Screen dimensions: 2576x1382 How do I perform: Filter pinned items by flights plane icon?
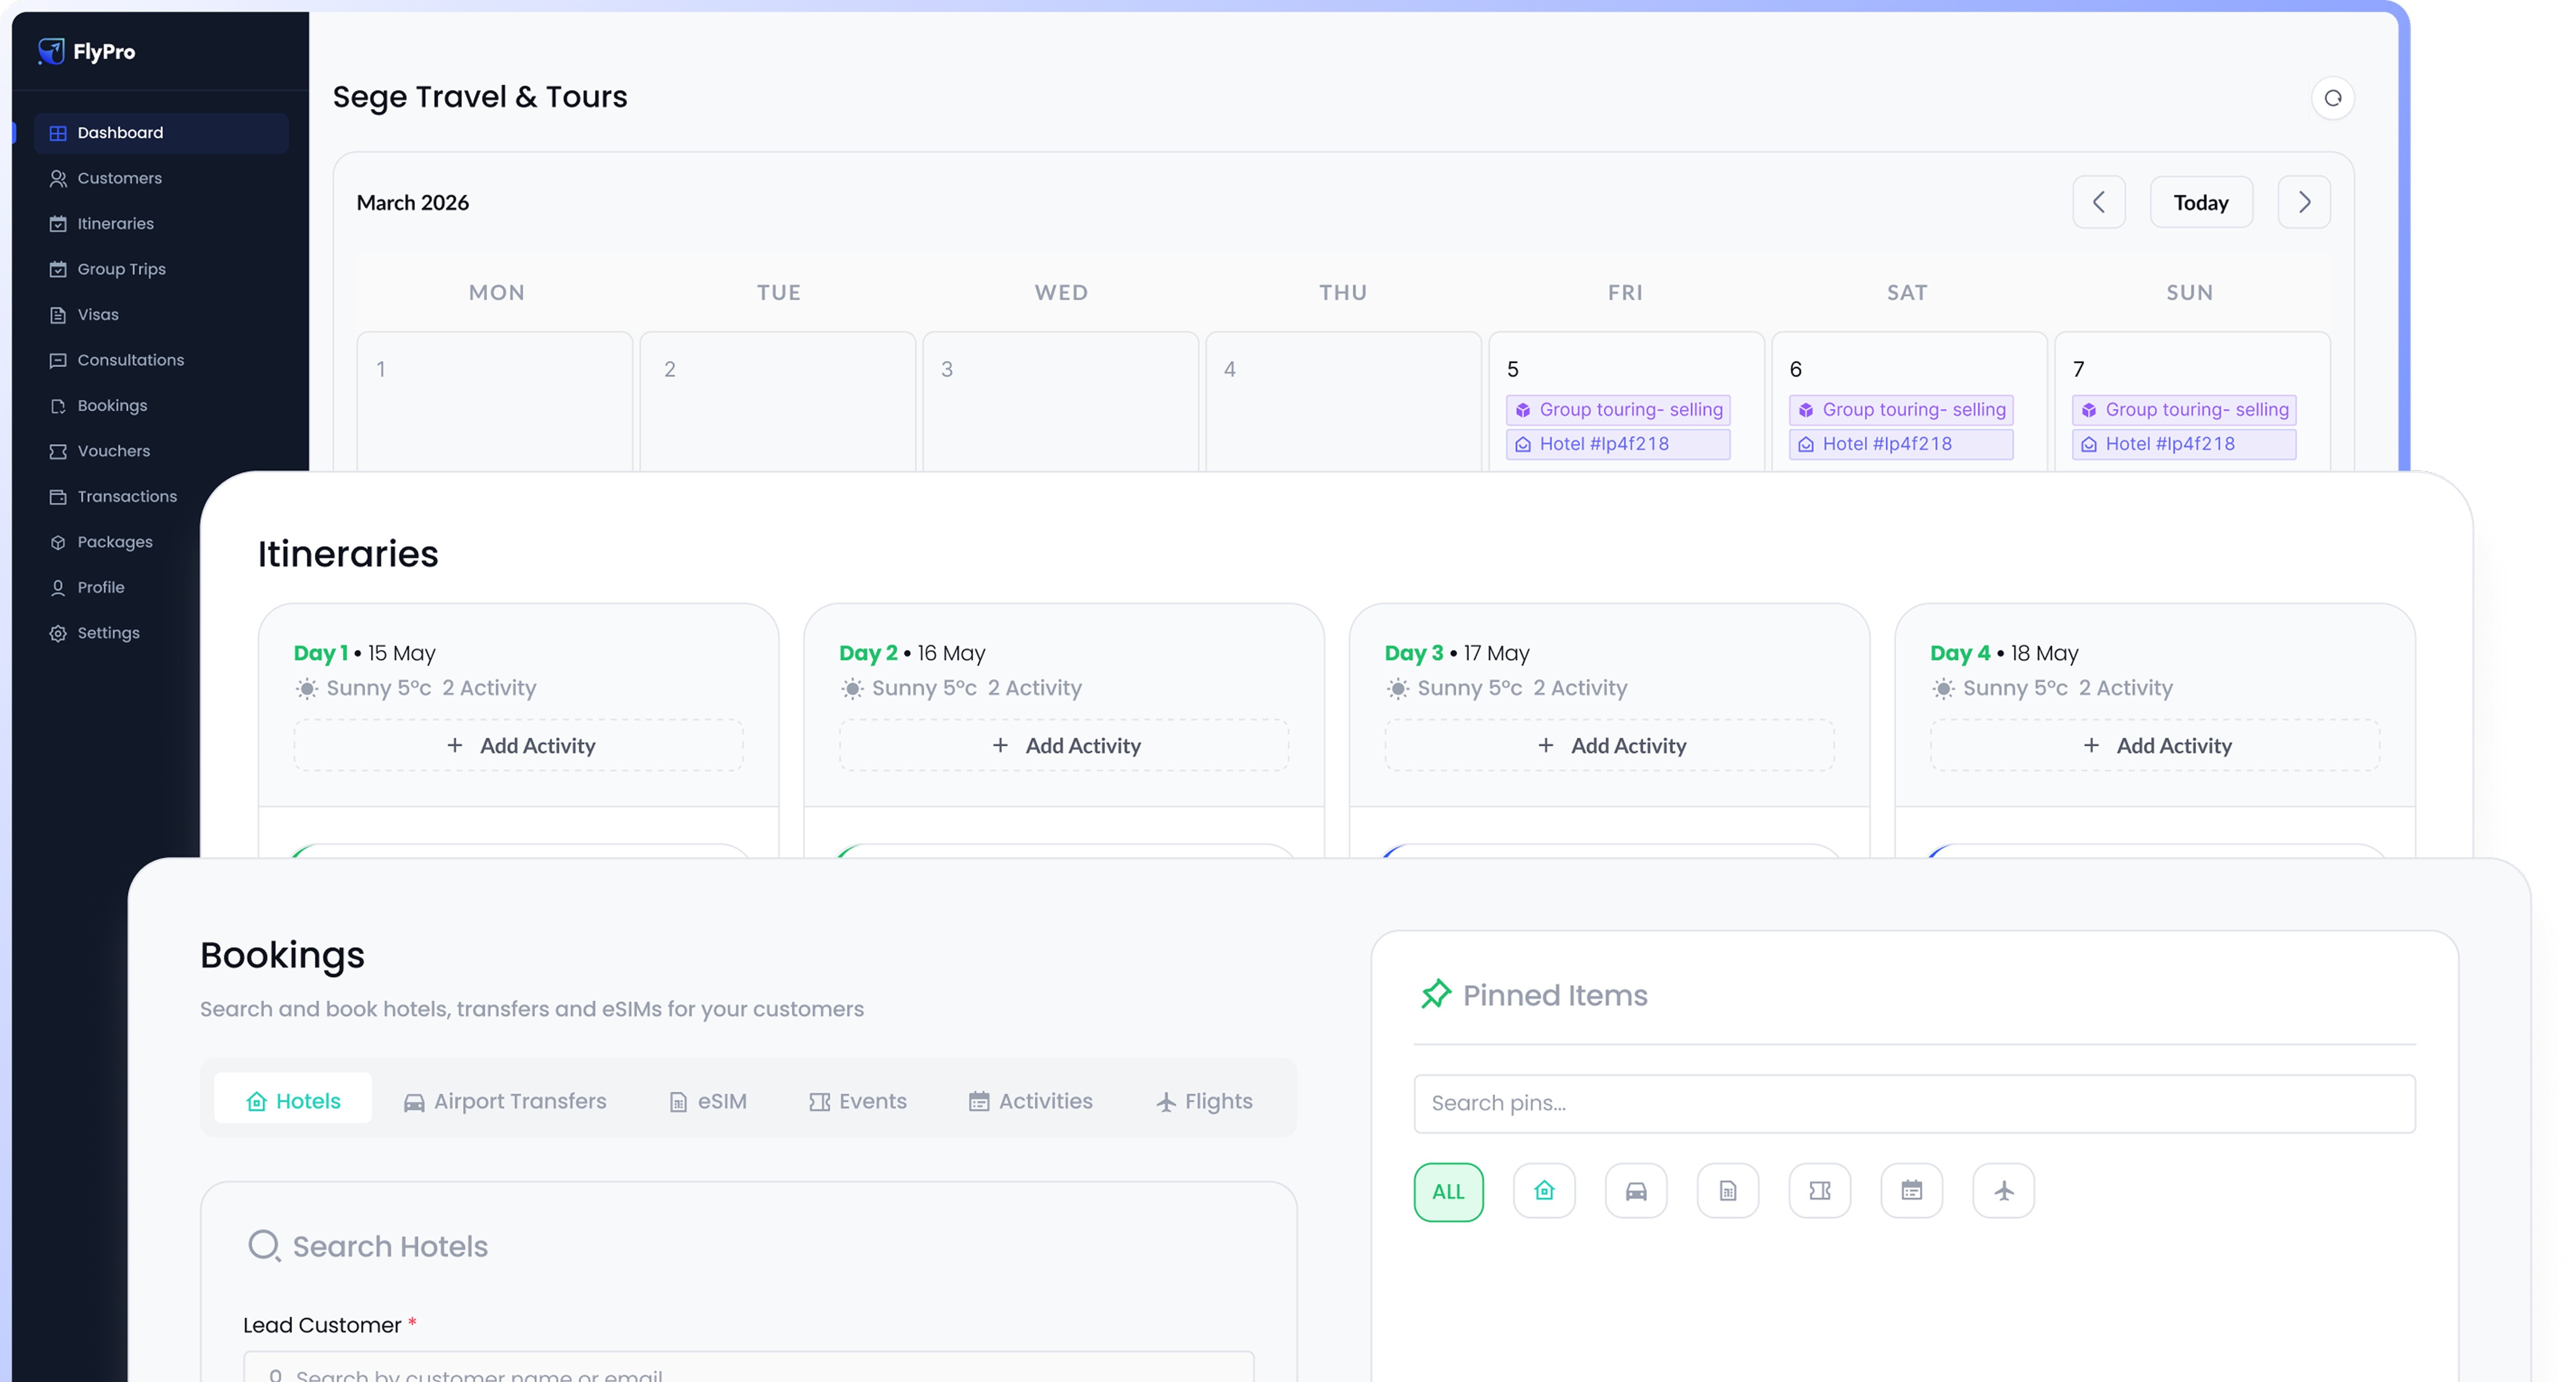pos(2004,1191)
